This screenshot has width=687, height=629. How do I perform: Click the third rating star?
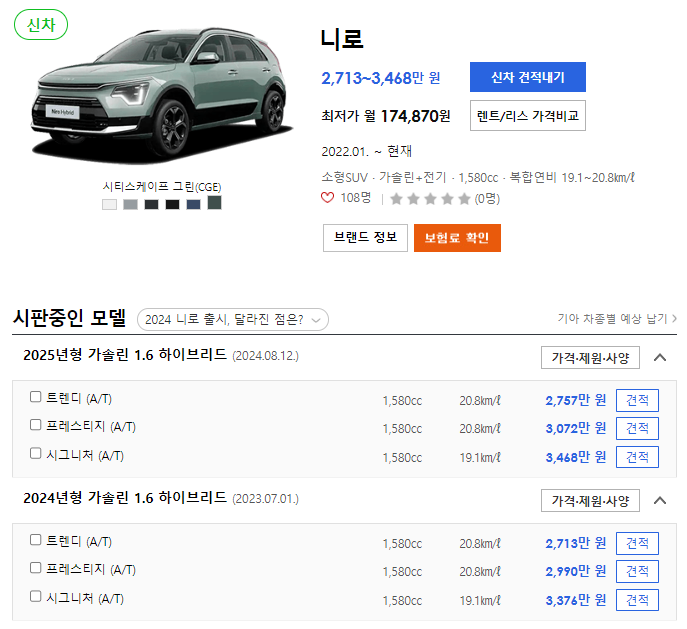click(430, 199)
